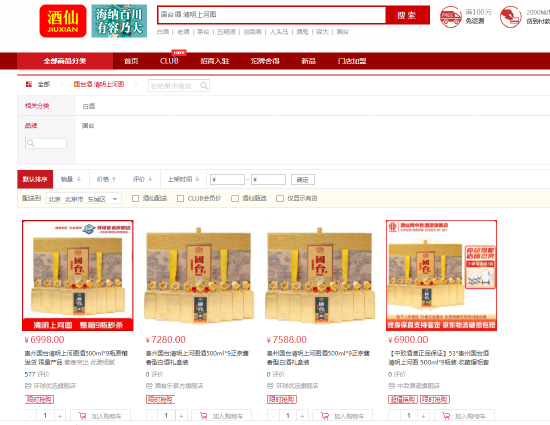Click the flash-sale tag under ¥7588.00 product

coord(282,399)
